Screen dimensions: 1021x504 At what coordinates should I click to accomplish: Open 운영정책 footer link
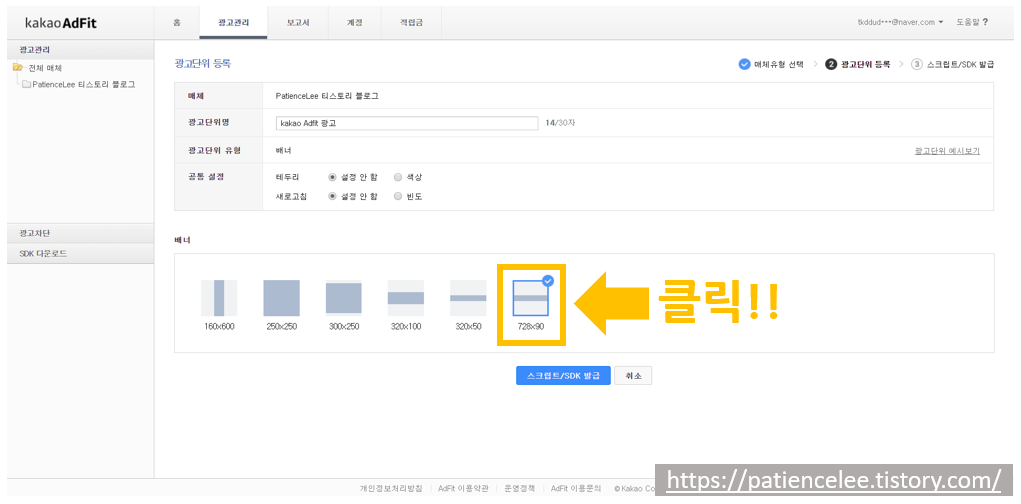click(x=520, y=488)
